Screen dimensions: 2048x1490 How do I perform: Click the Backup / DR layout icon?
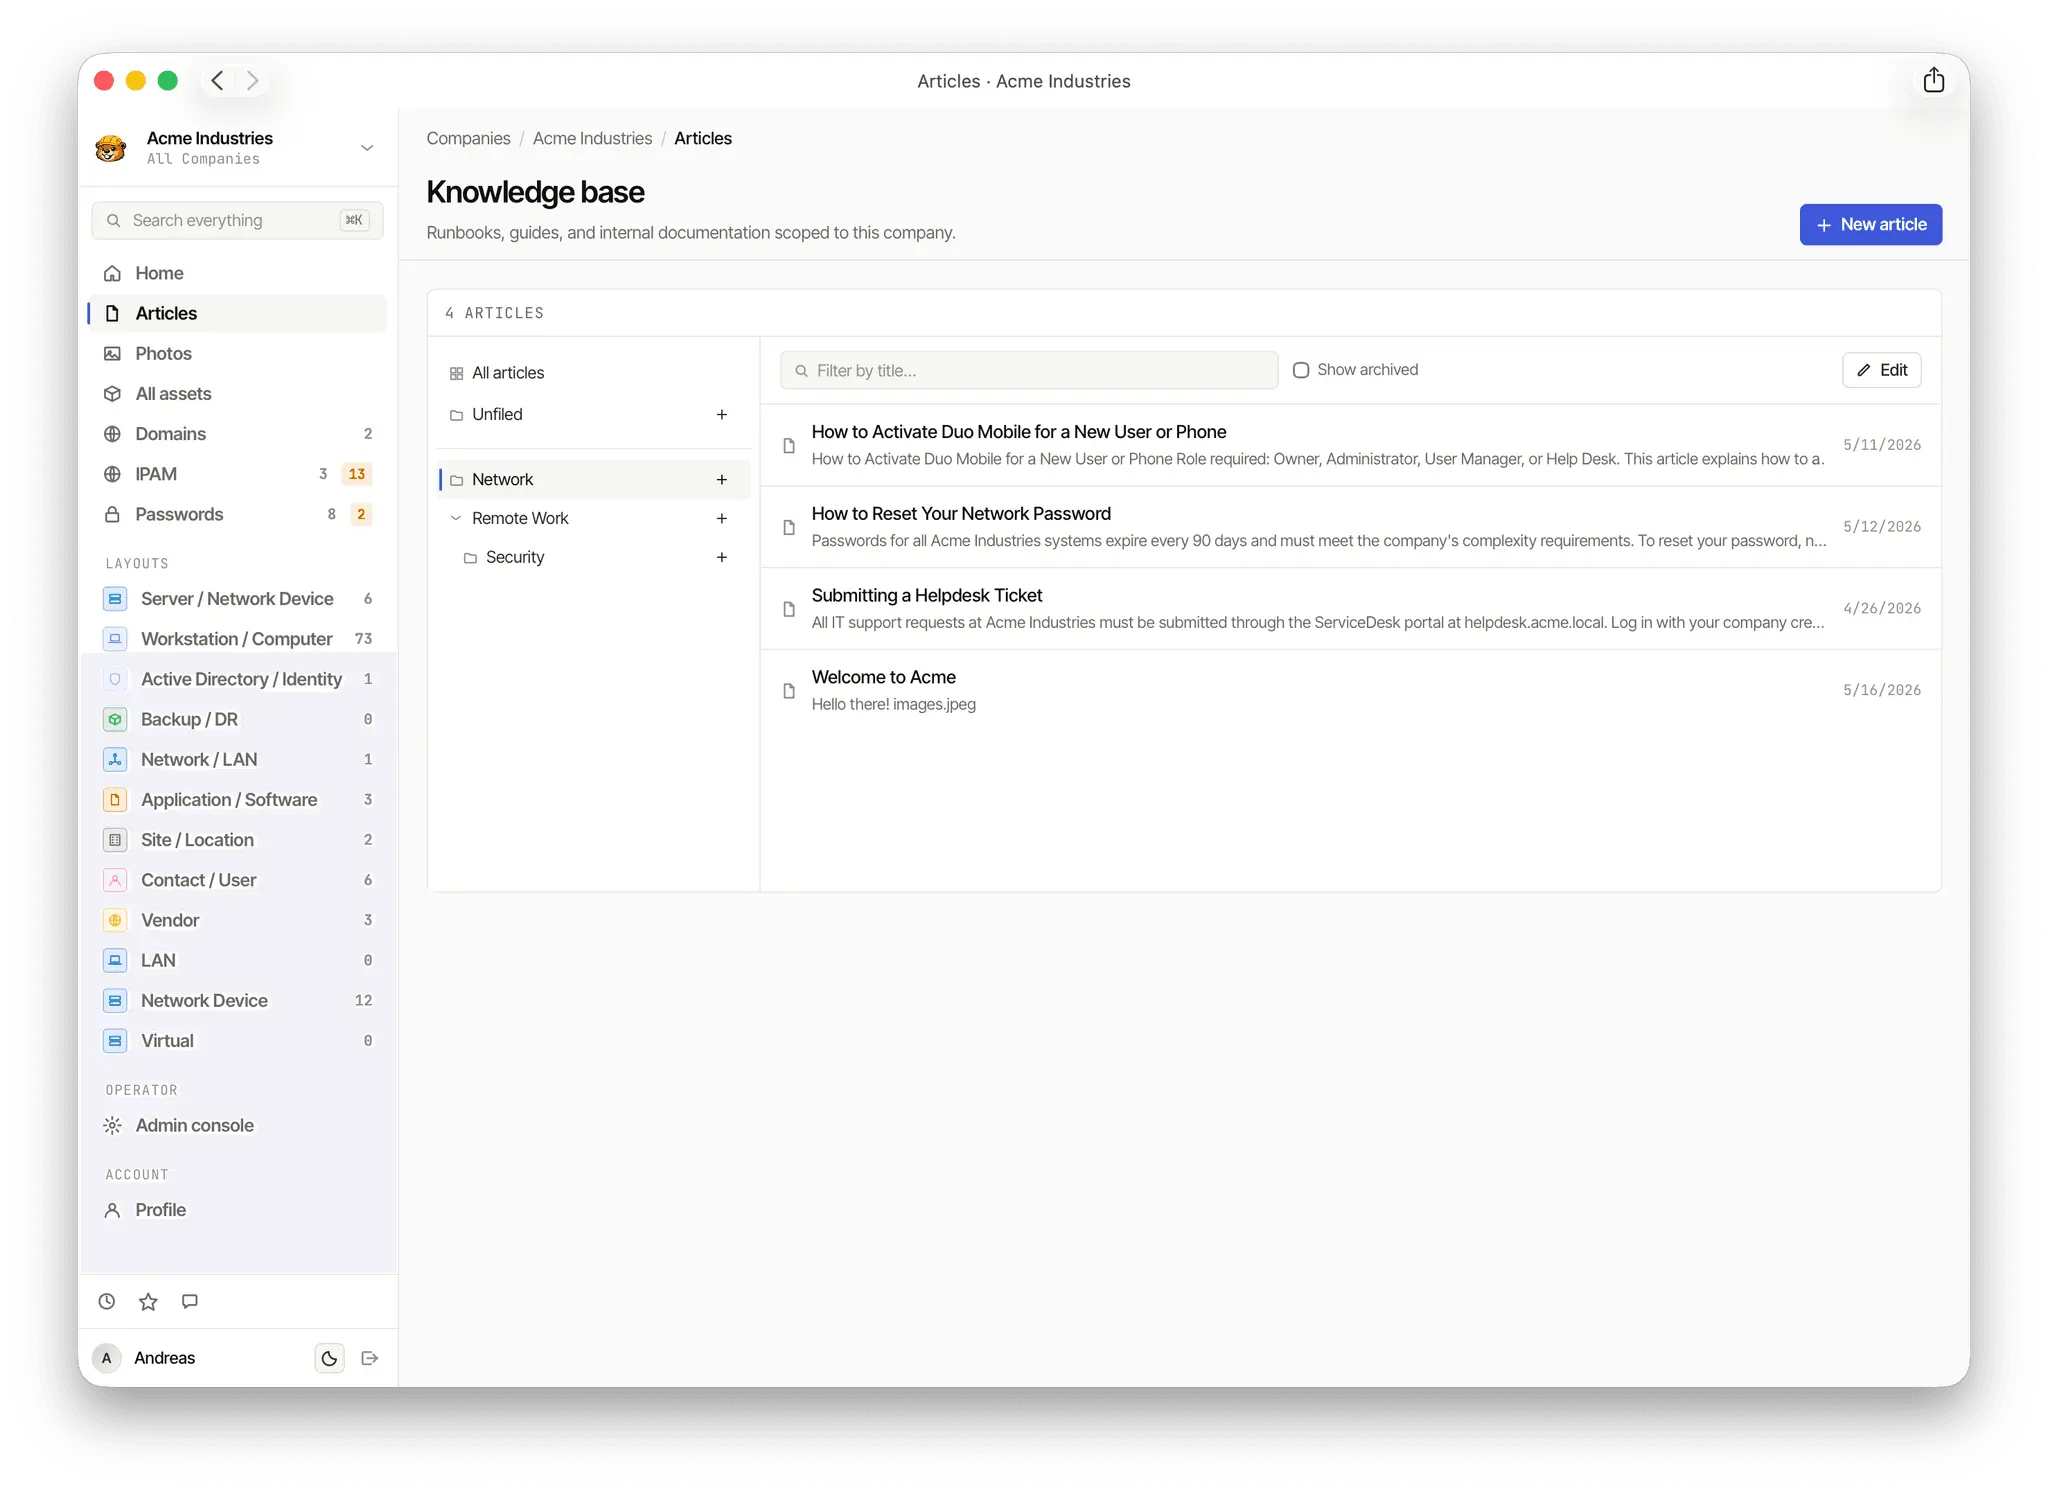pos(115,719)
